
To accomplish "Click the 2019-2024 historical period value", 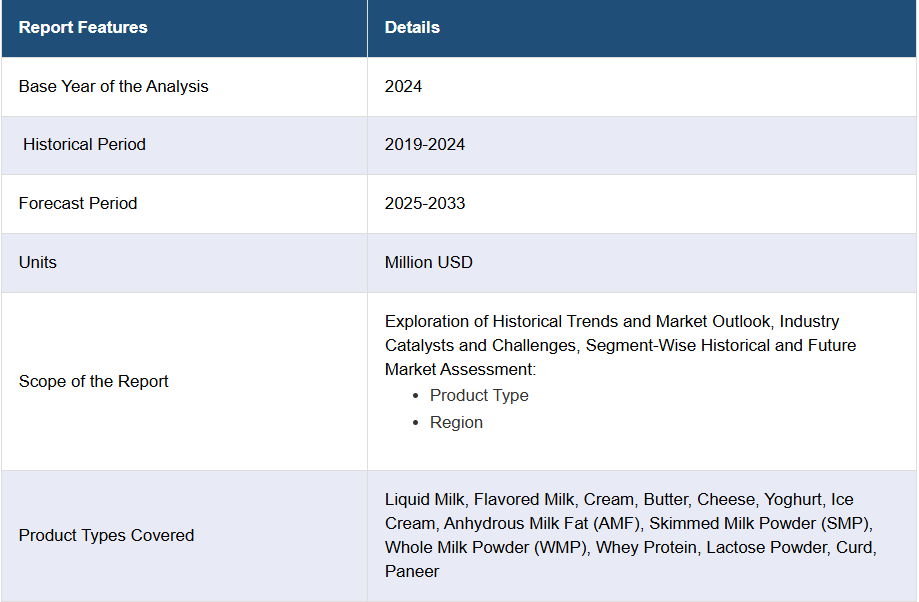I will [x=424, y=144].
